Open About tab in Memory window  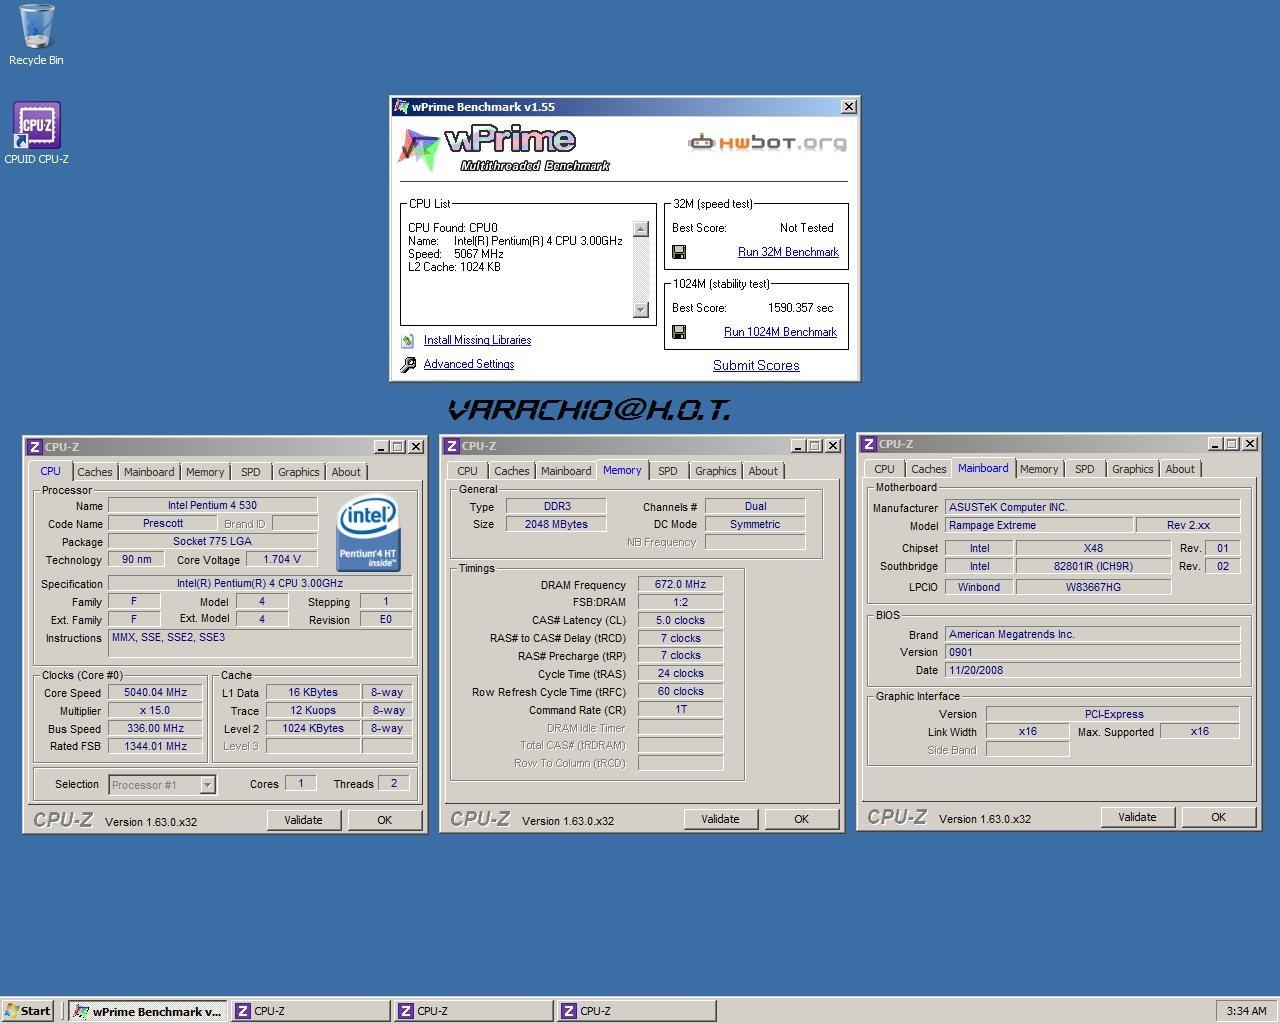[x=763, y=471]
